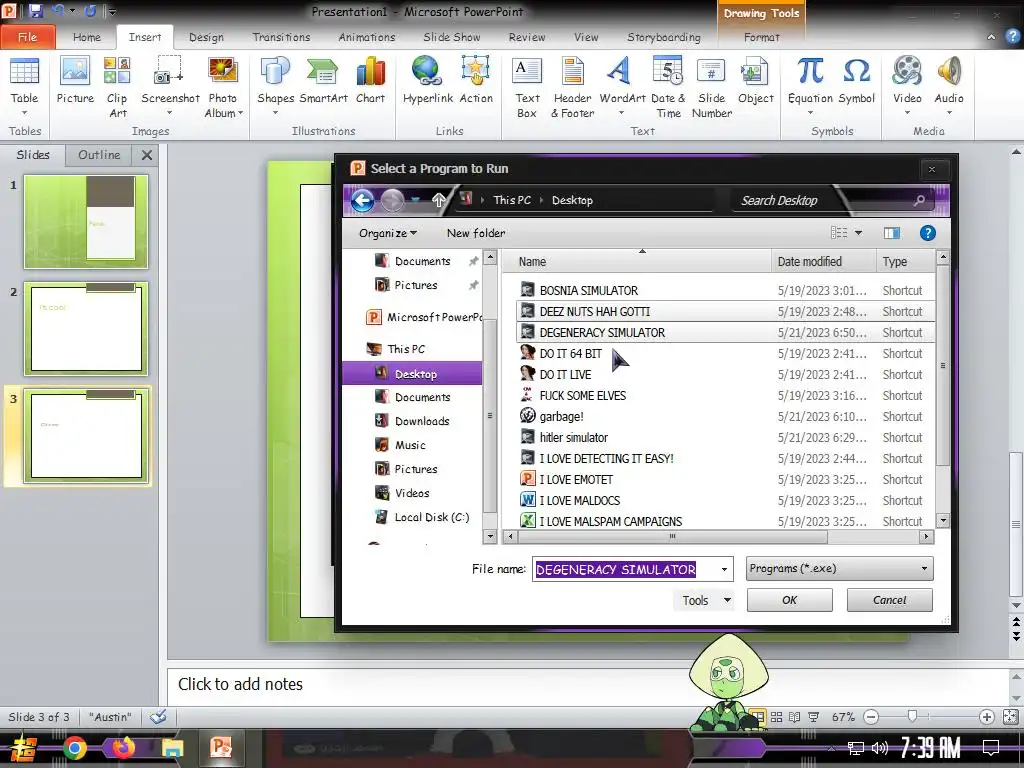Switch to the Design tab

pyautogui.click(x=206, y=37)
